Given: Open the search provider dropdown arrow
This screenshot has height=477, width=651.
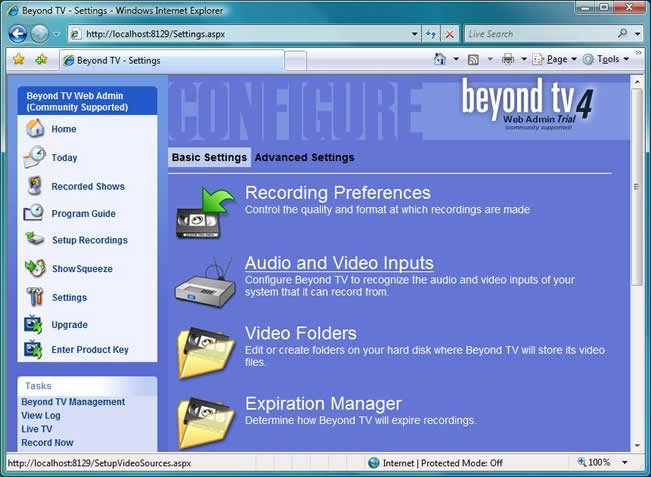Looking at the screenshot, I should [x=638, y=34].
